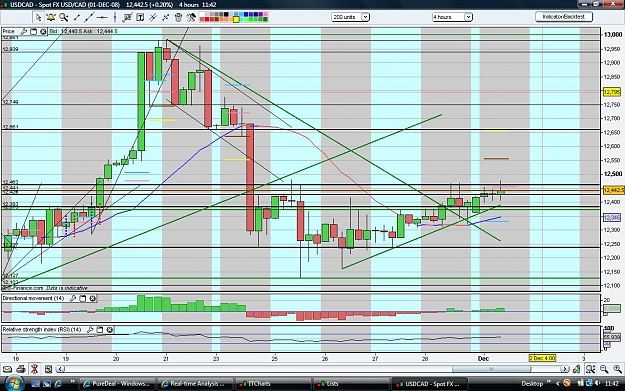Click the horizontal scrollbar thumb
The height and width of the screenshot is (391, 625).
pyautogui.click(x=491, y=369)
